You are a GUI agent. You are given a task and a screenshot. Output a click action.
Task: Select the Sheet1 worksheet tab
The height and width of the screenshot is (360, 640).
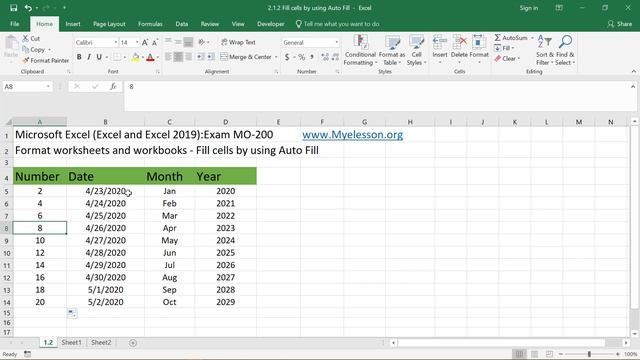pos(71,342)
